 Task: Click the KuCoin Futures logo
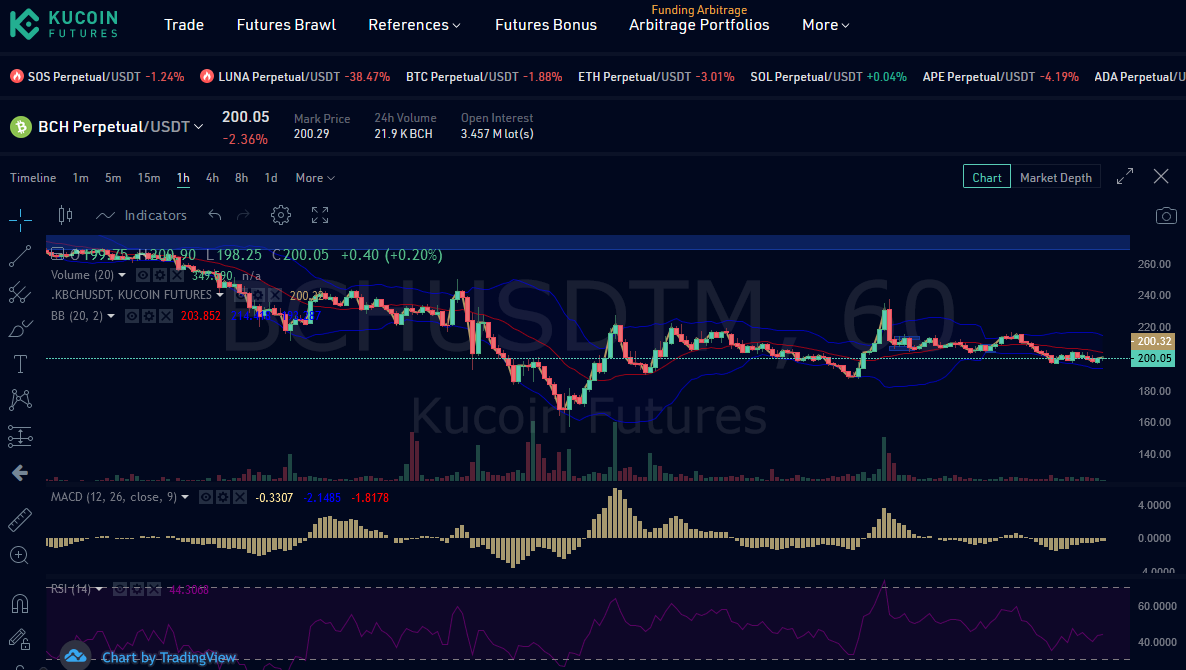click(x=64, y=24)
